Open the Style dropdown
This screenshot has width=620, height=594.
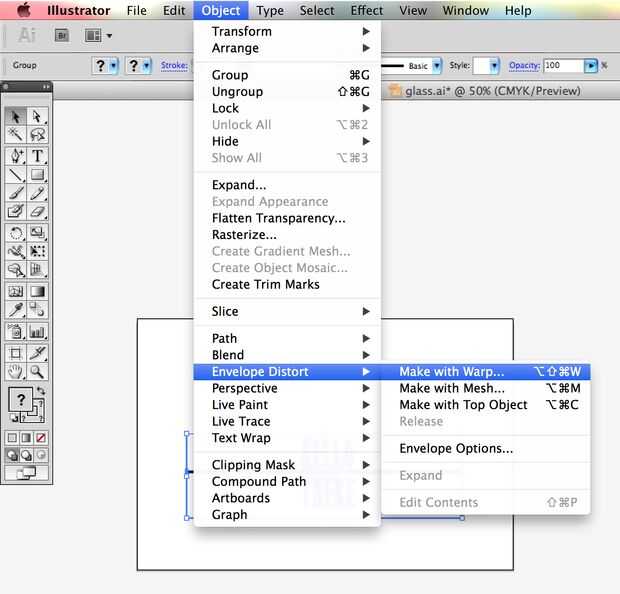(494, 65)
